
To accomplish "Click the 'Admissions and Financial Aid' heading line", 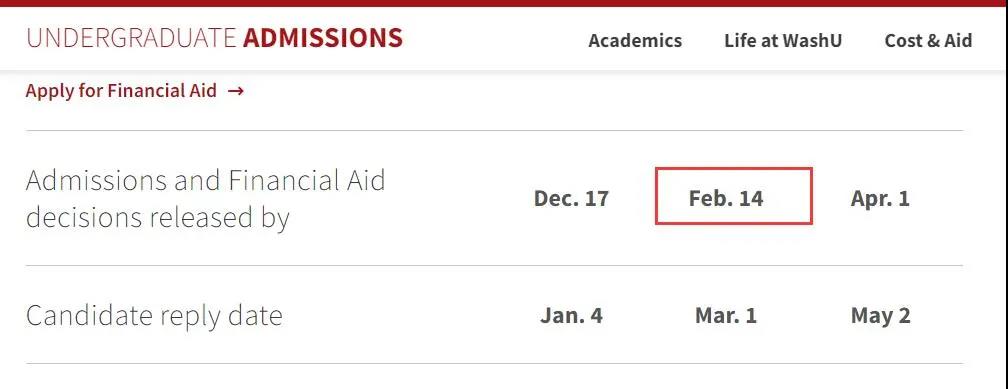I will tap(205, 181).
